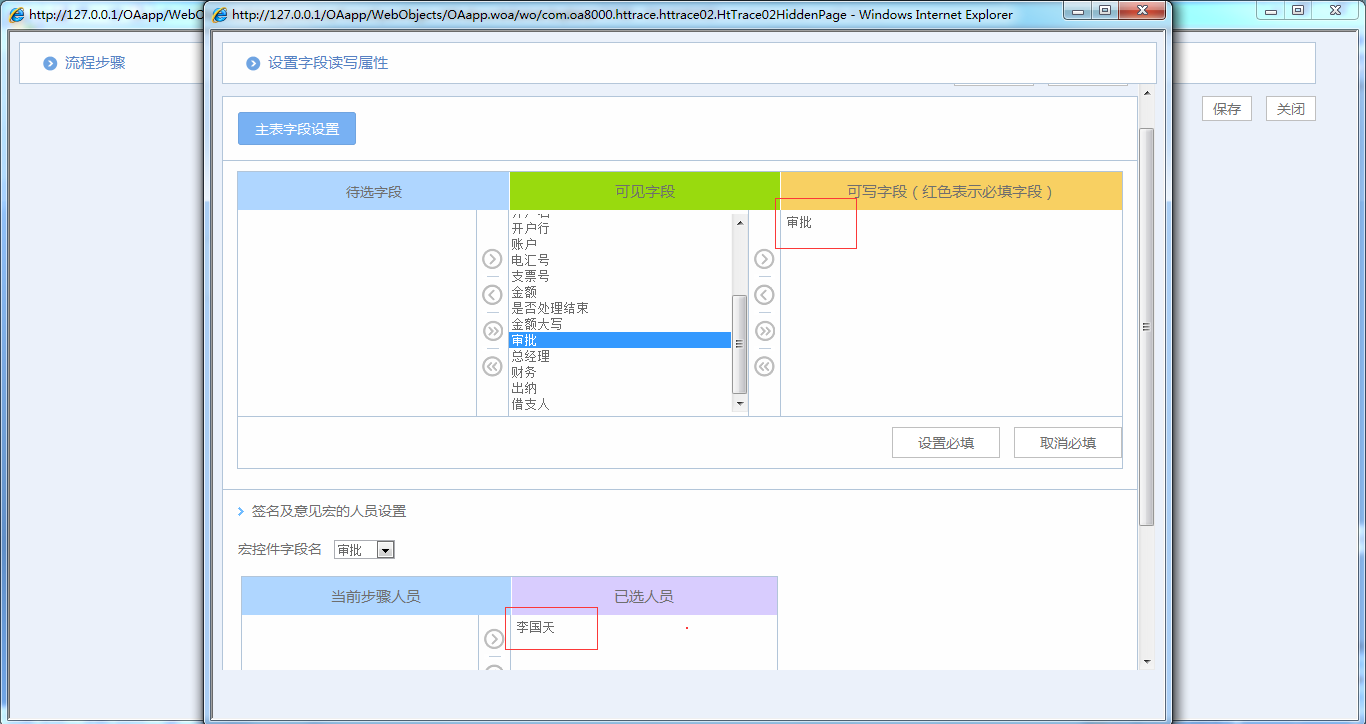
Task: Open the 宏控件字段名 dropdown
Action: [x=385, y=550]
